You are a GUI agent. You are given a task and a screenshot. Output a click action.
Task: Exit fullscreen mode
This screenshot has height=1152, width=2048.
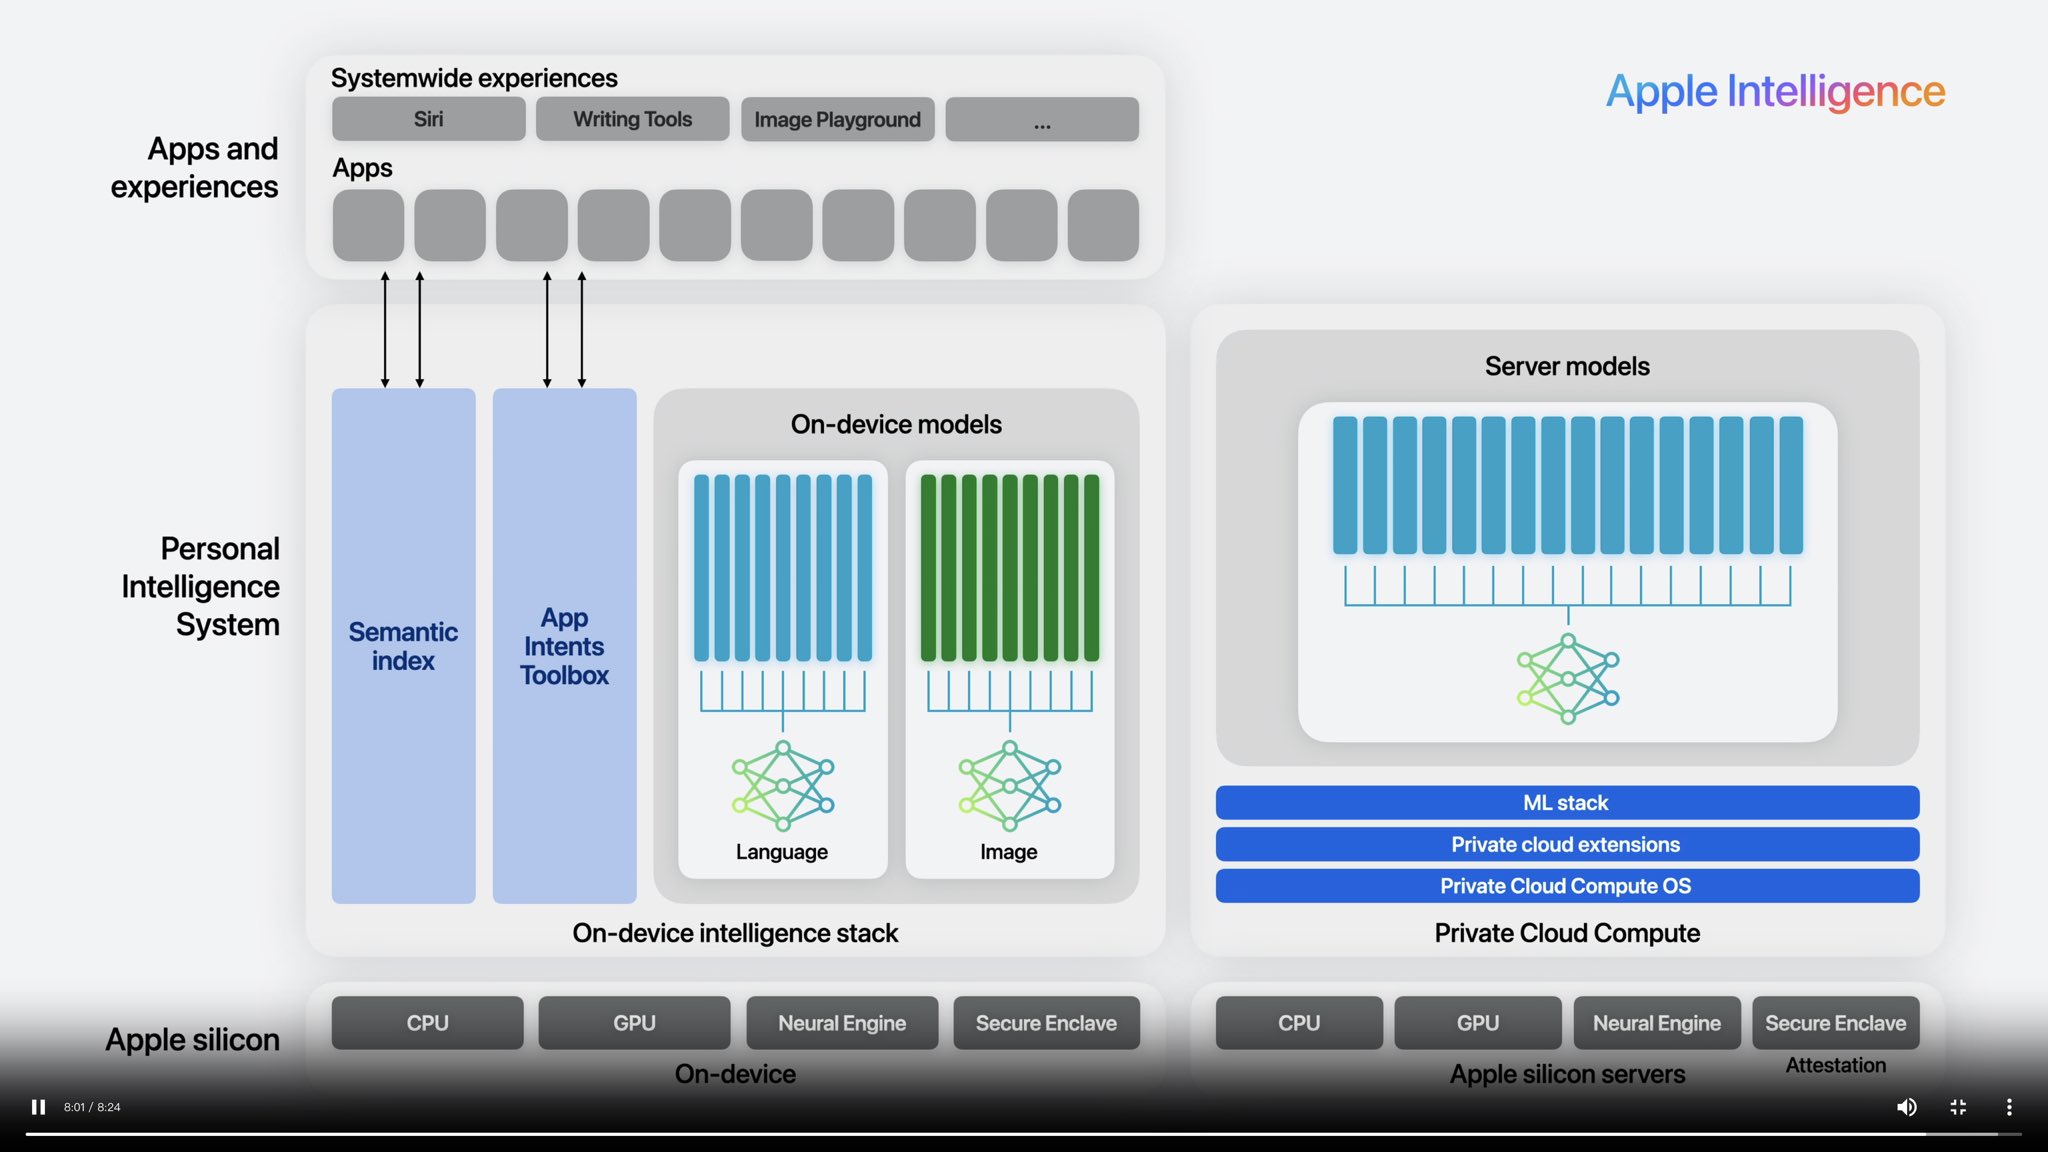click(1958, 1107)
